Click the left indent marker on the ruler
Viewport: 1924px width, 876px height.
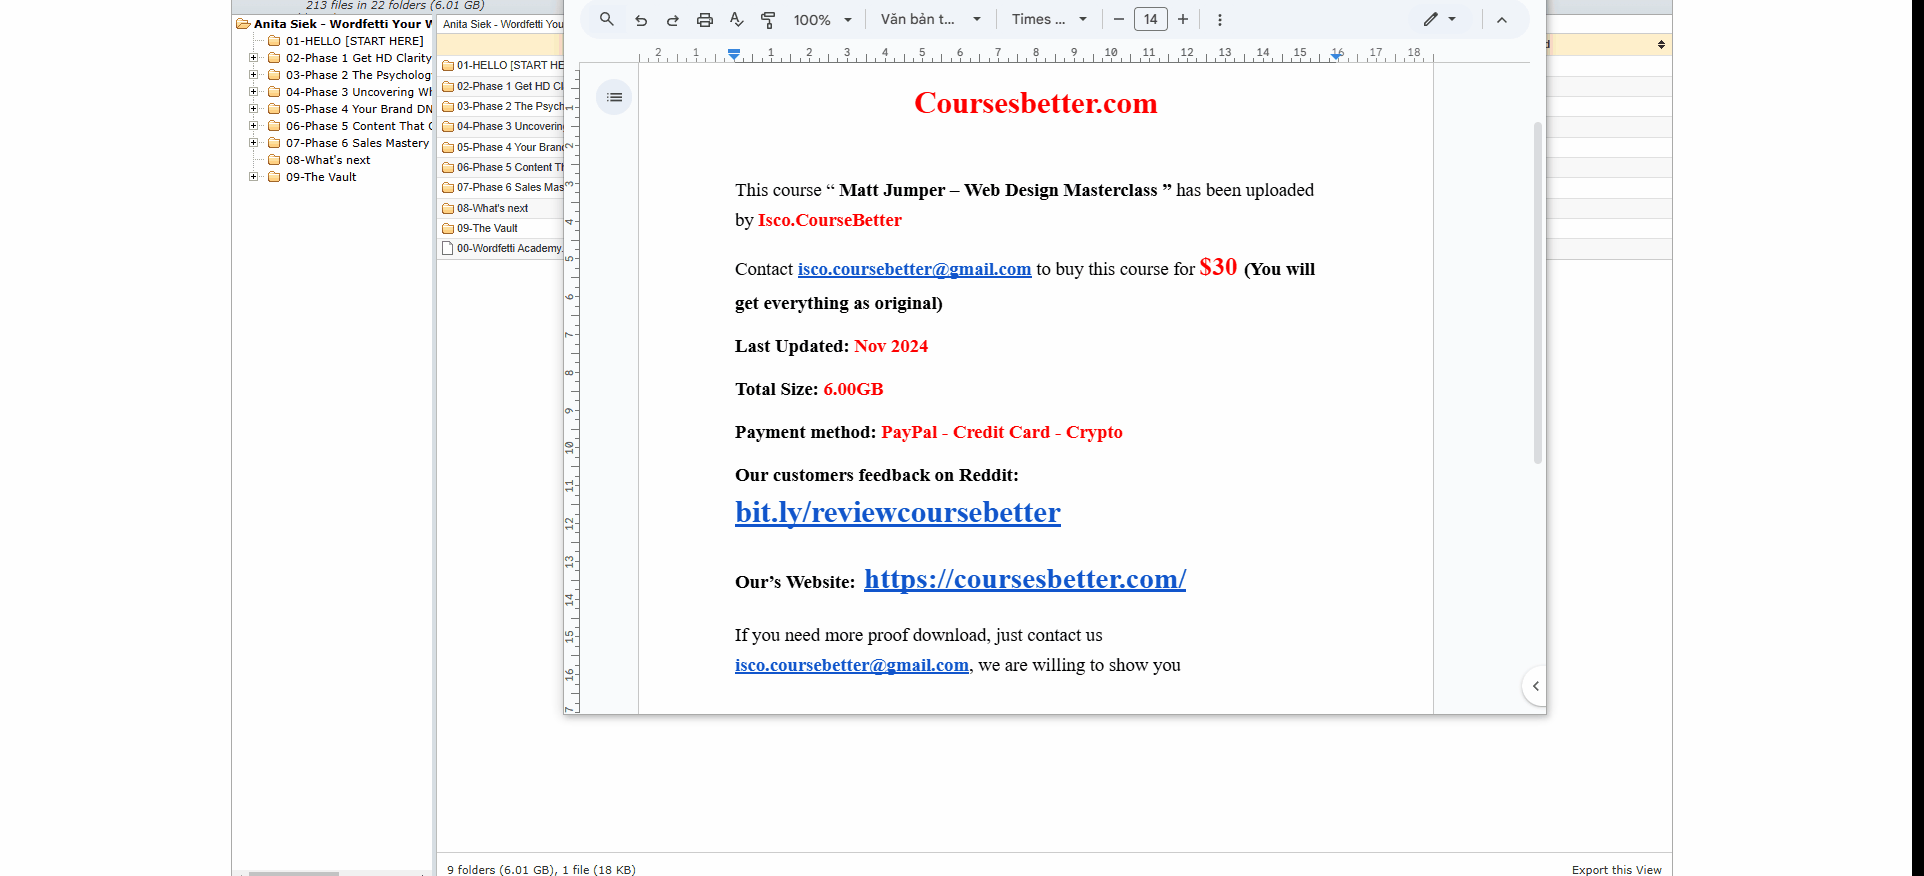tap(734, 54)
